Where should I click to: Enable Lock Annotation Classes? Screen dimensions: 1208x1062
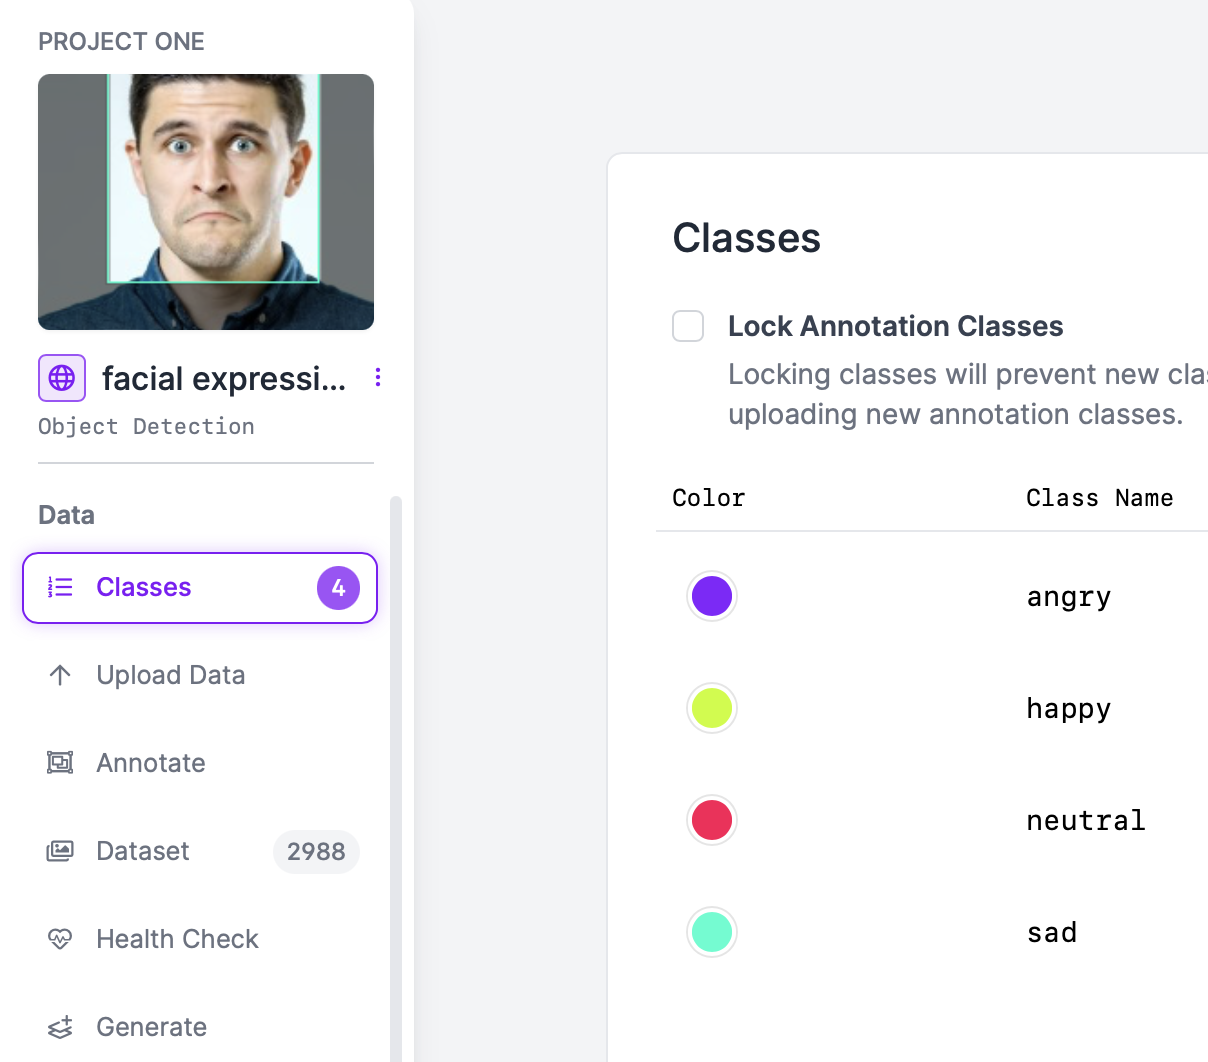pyautogui.click(x=688, y=326)
